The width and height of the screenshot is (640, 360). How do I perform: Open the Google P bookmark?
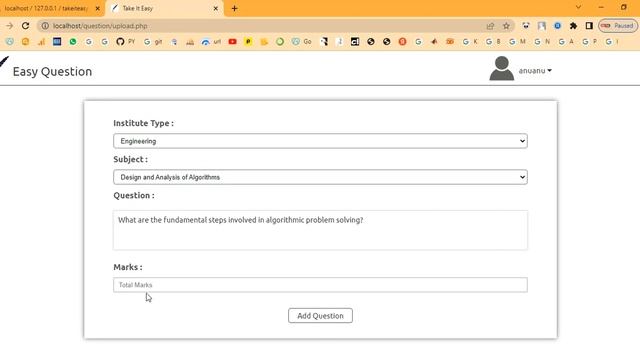tap(589, 42)
